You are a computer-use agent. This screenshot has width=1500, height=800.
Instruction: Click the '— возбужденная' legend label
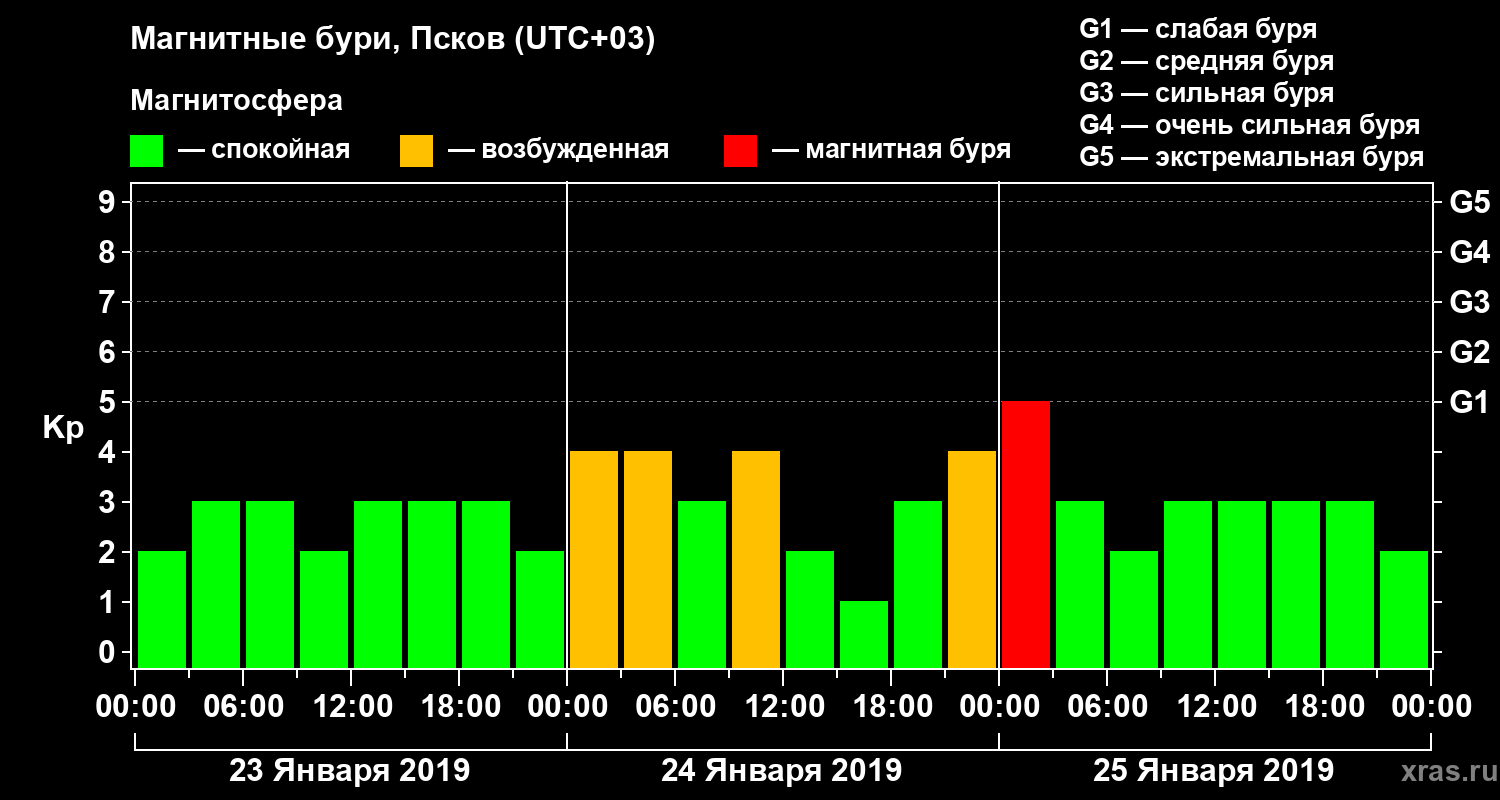[558, 150]
